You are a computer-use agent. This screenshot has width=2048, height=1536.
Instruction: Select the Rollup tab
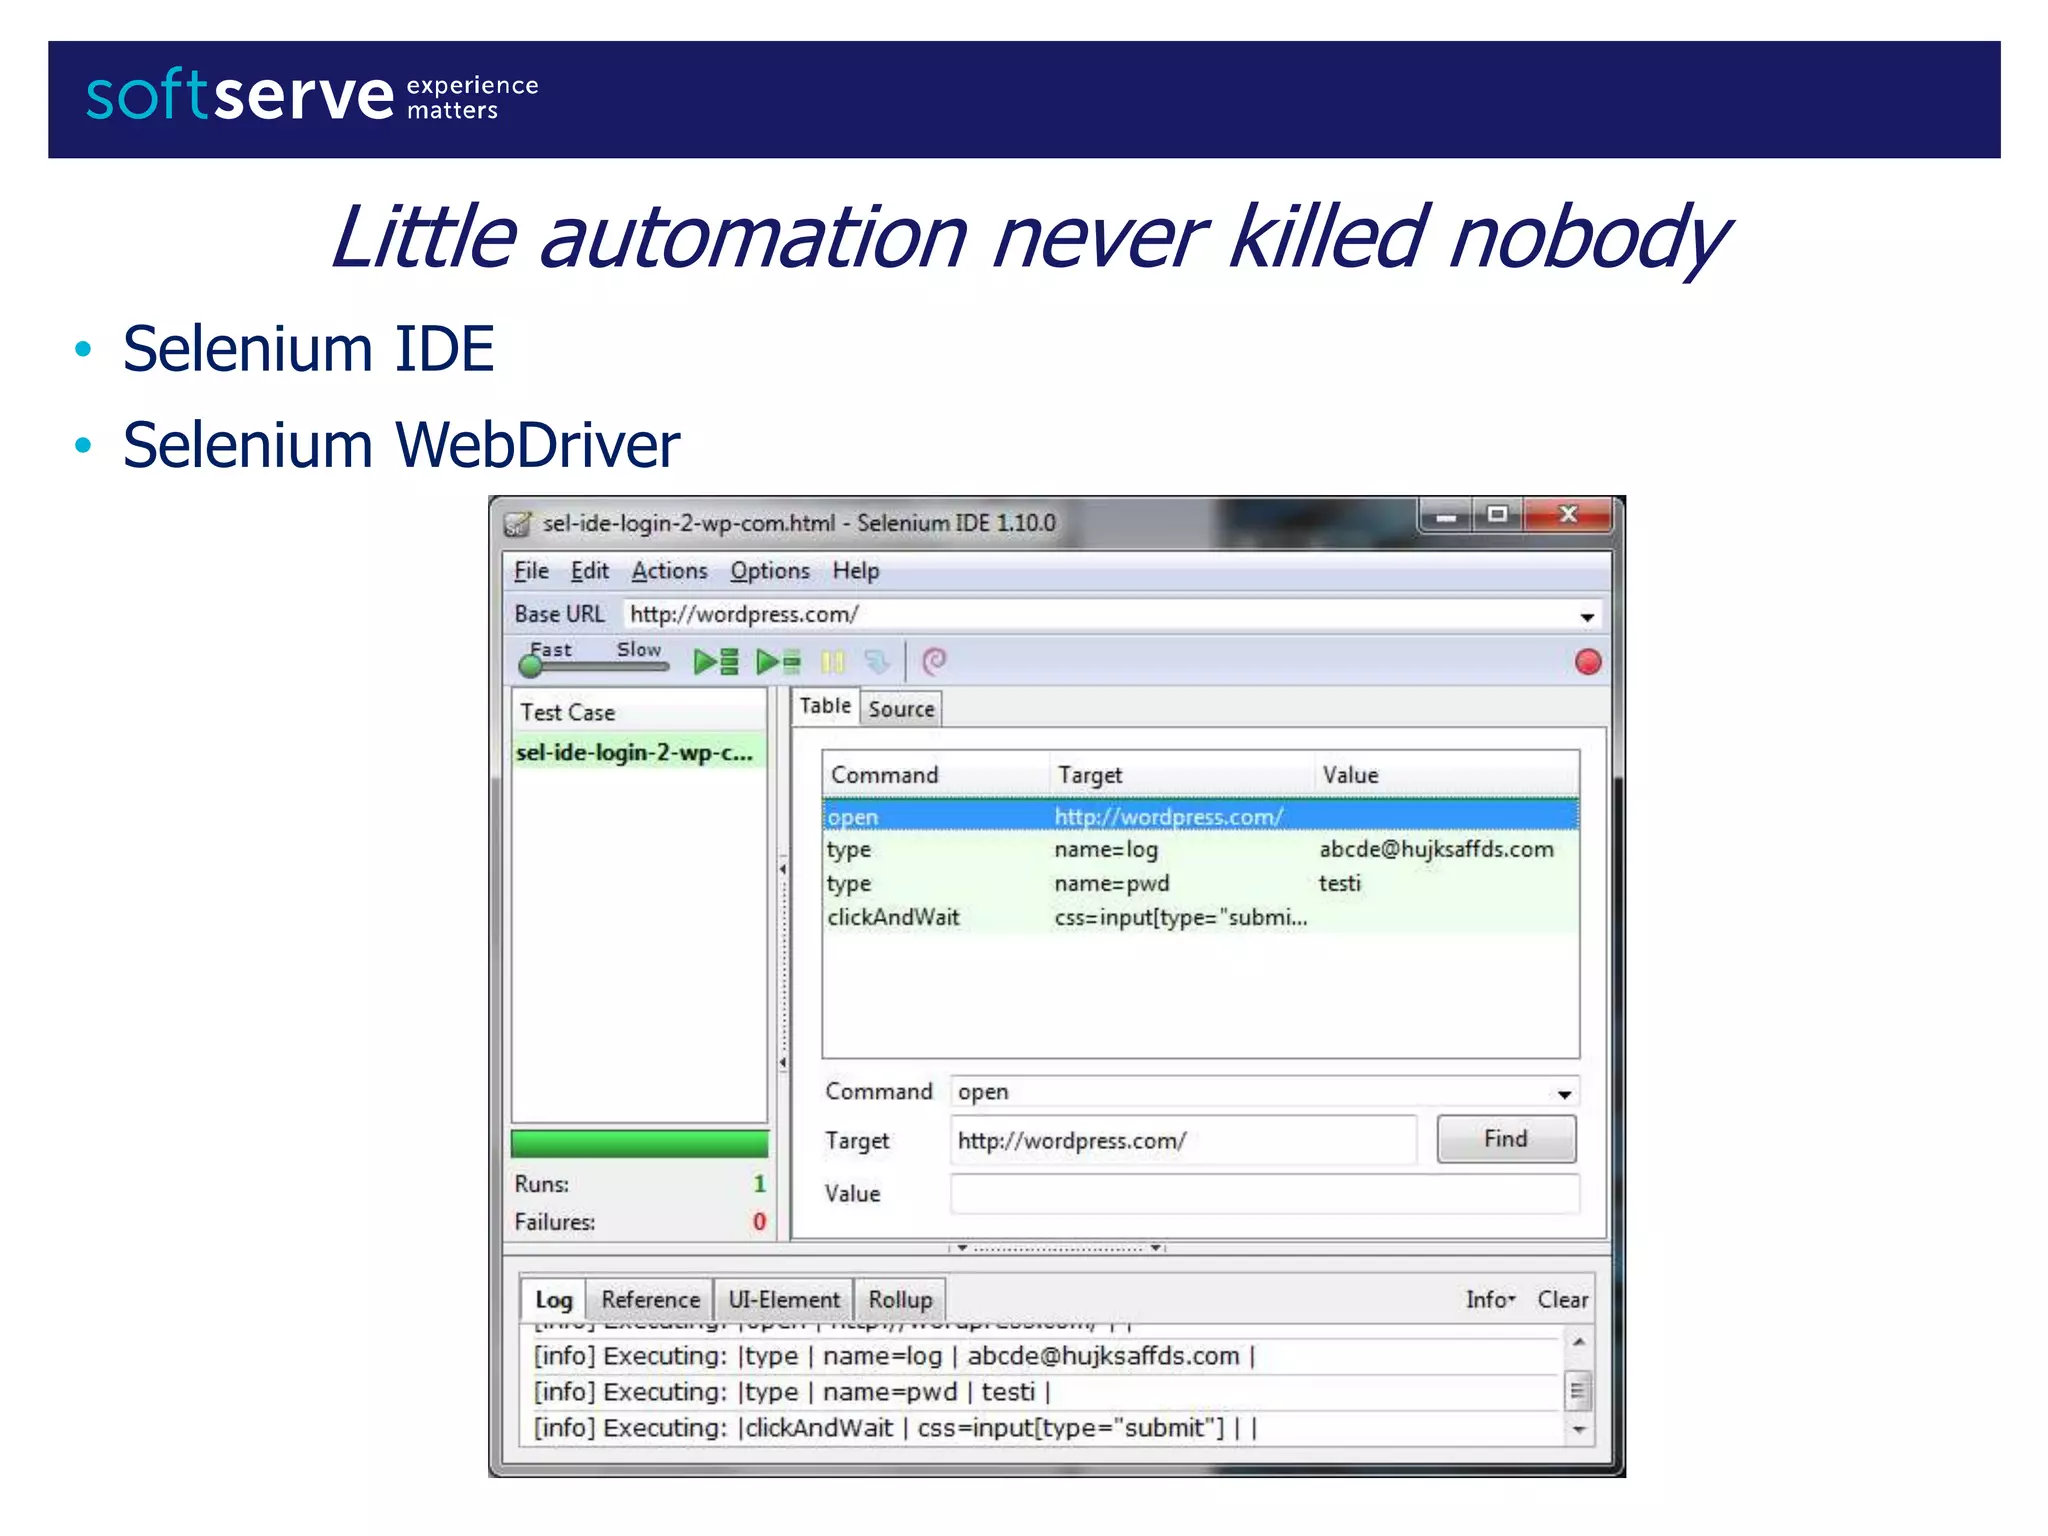tap(900, 1300)
